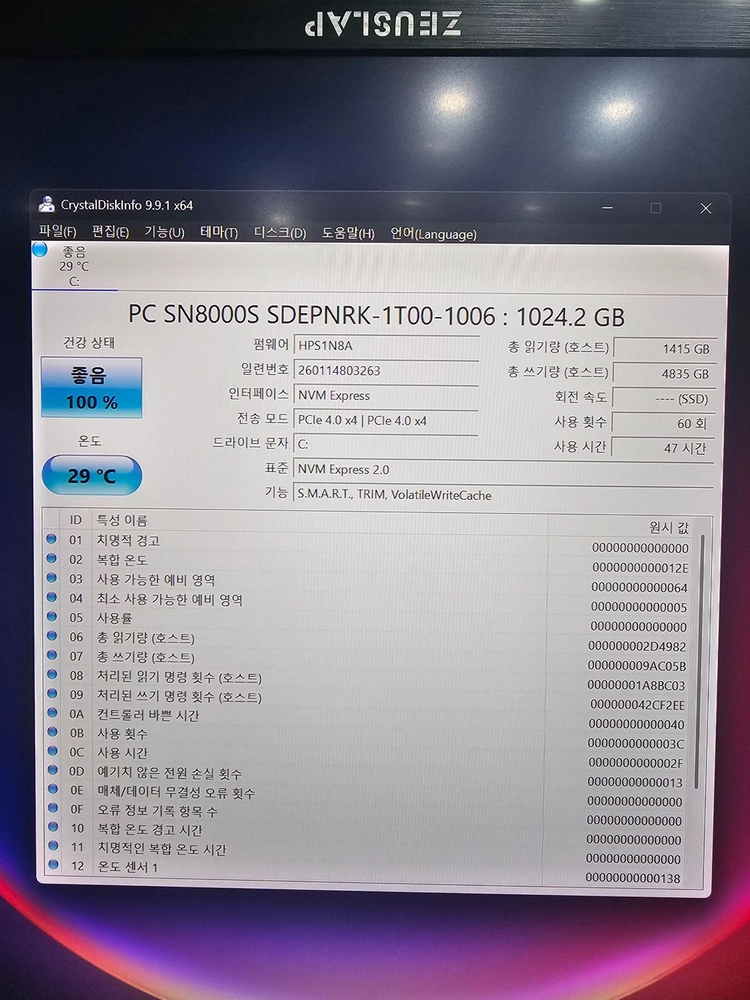The image size is (750, 1000).
Task: Click the status dot for 03 사용 가능한 예비 영역
Action: [x=51, y=578]
